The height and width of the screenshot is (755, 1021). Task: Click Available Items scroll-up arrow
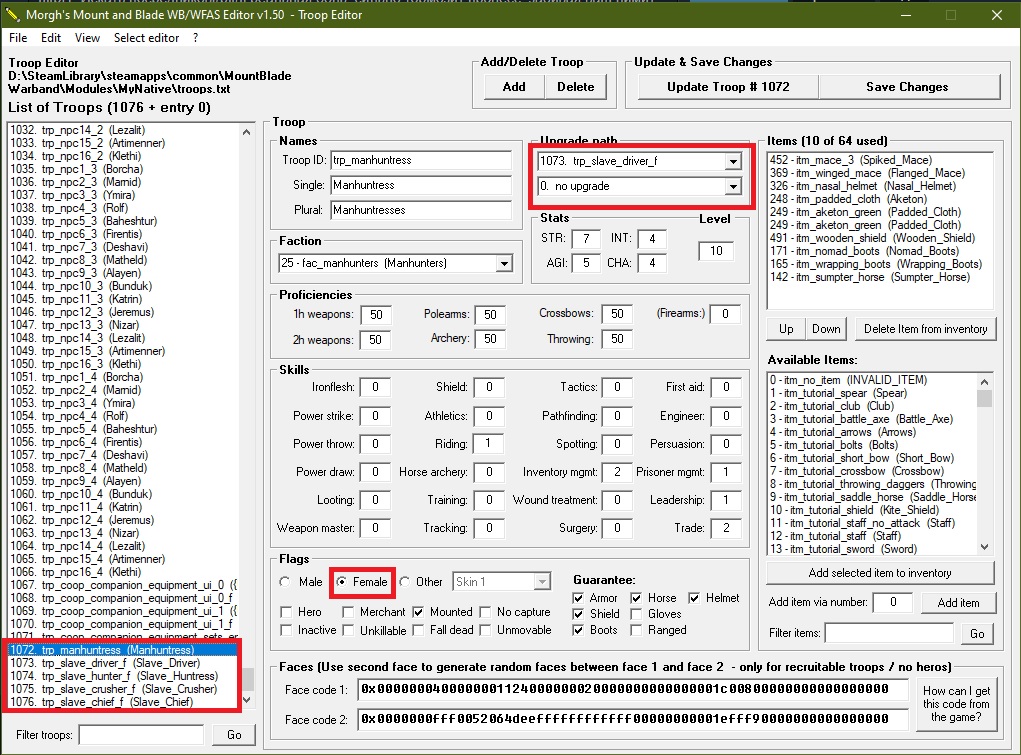tap(985, 382)
